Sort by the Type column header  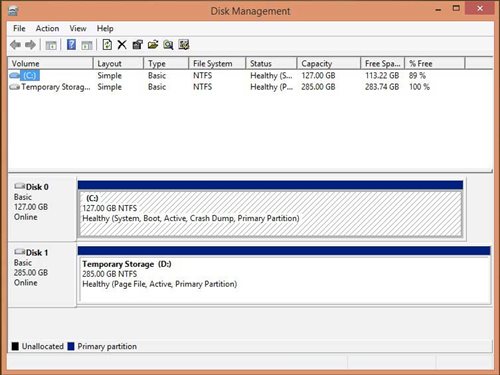click(x=166, y=63)
